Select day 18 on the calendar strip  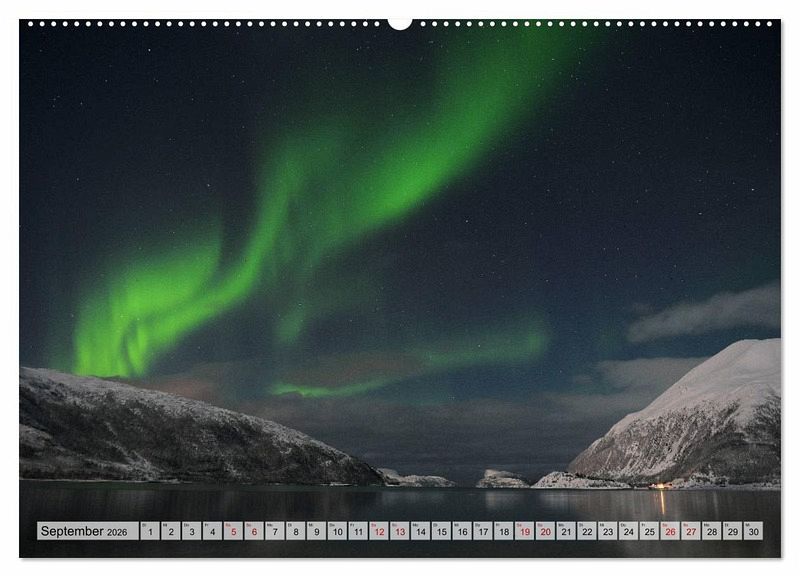click(x=504, y=531)
